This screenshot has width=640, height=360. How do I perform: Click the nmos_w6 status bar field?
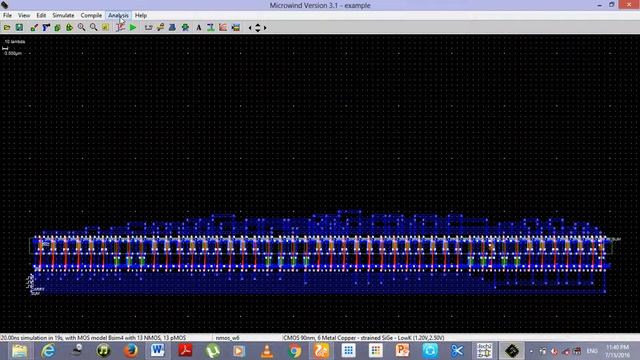pyautogui.click(x=227, y=338)
